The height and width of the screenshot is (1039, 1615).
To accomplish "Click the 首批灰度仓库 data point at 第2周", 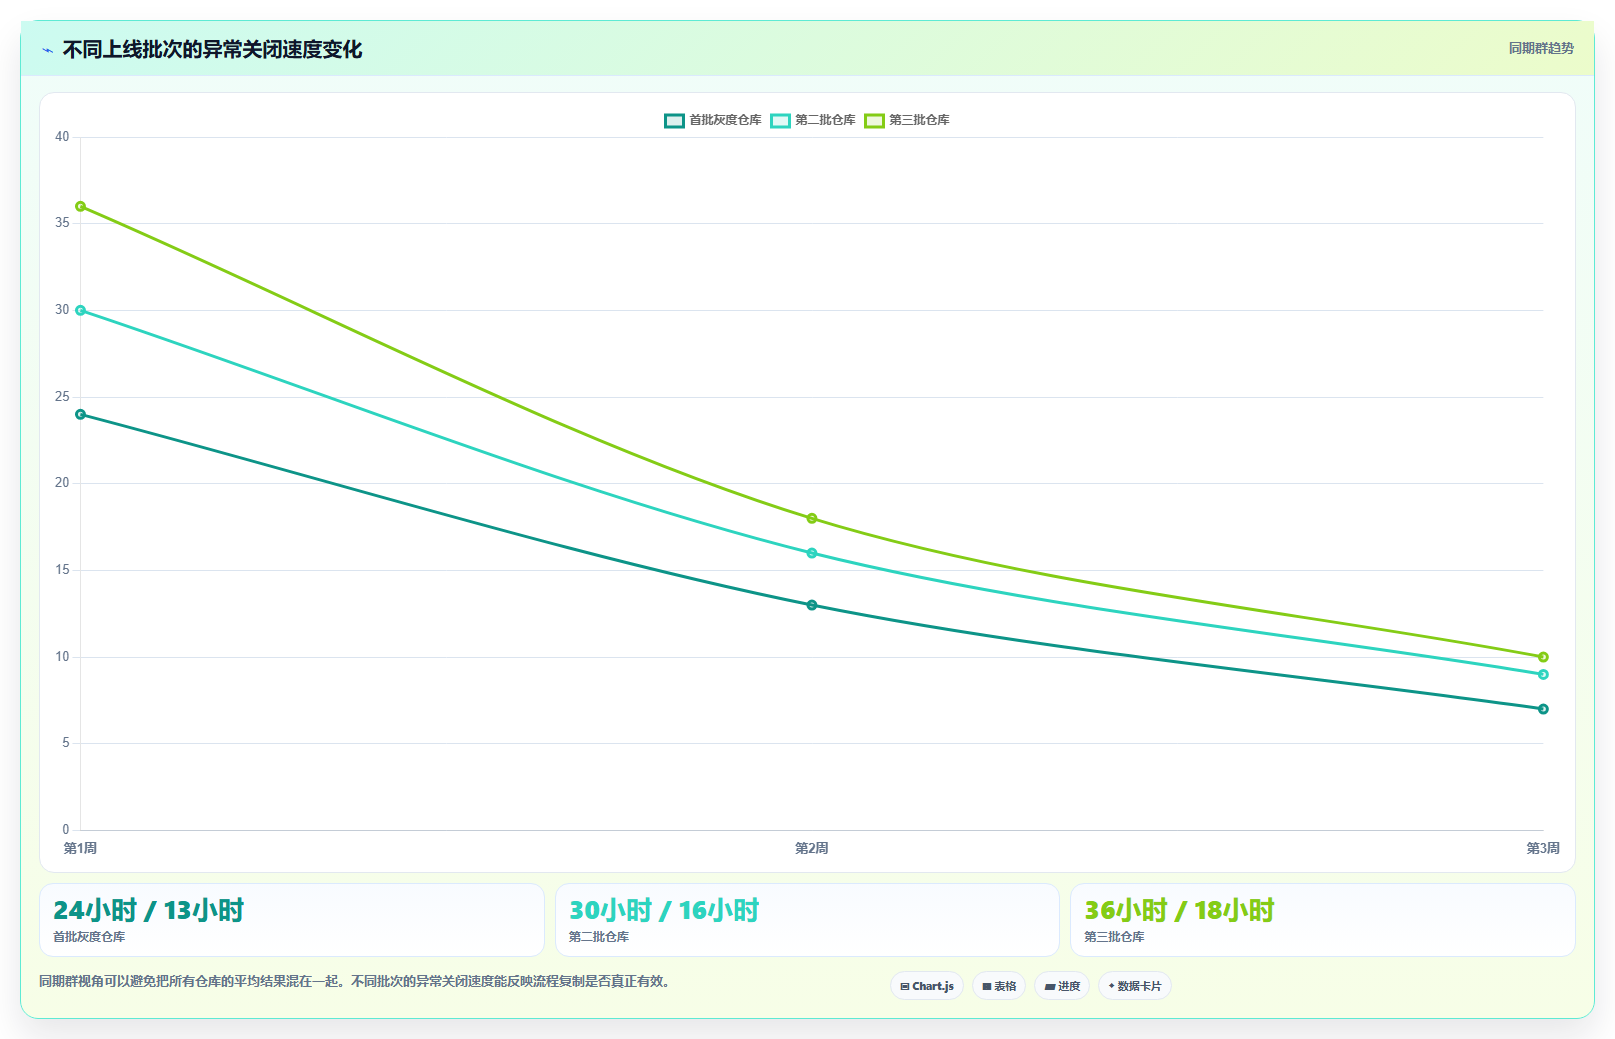I will 812,605.
